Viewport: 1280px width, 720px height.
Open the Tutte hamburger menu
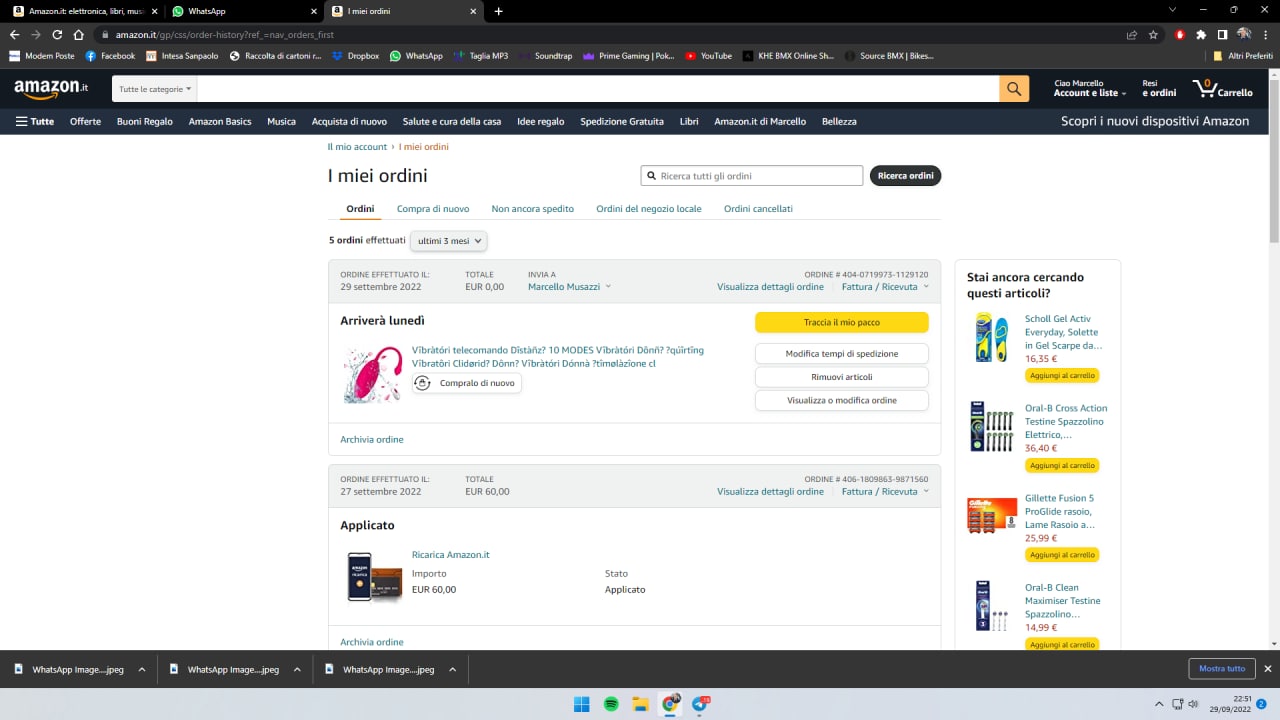coord(34,121)
